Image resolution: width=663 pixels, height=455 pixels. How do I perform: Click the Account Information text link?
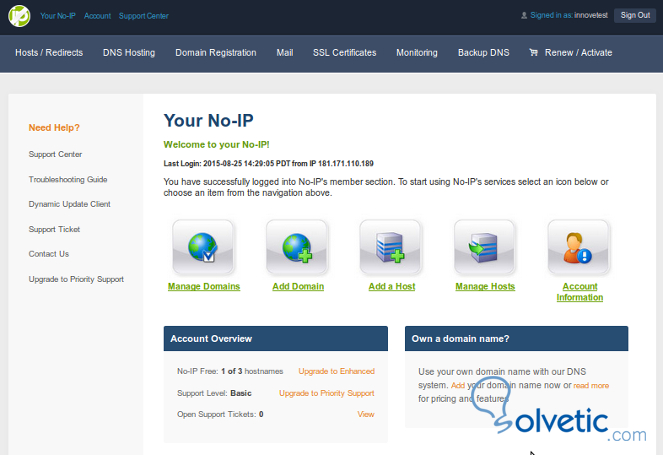pyautogui.click(x=580, y=292)
